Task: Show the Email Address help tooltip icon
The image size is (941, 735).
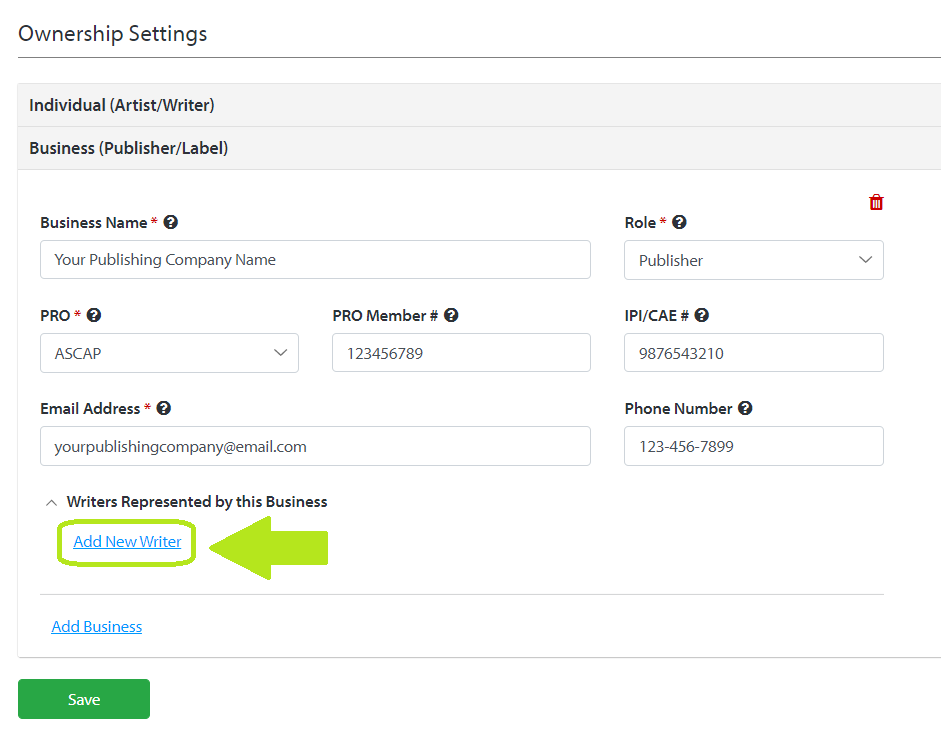Action: (x=163, y=408)
